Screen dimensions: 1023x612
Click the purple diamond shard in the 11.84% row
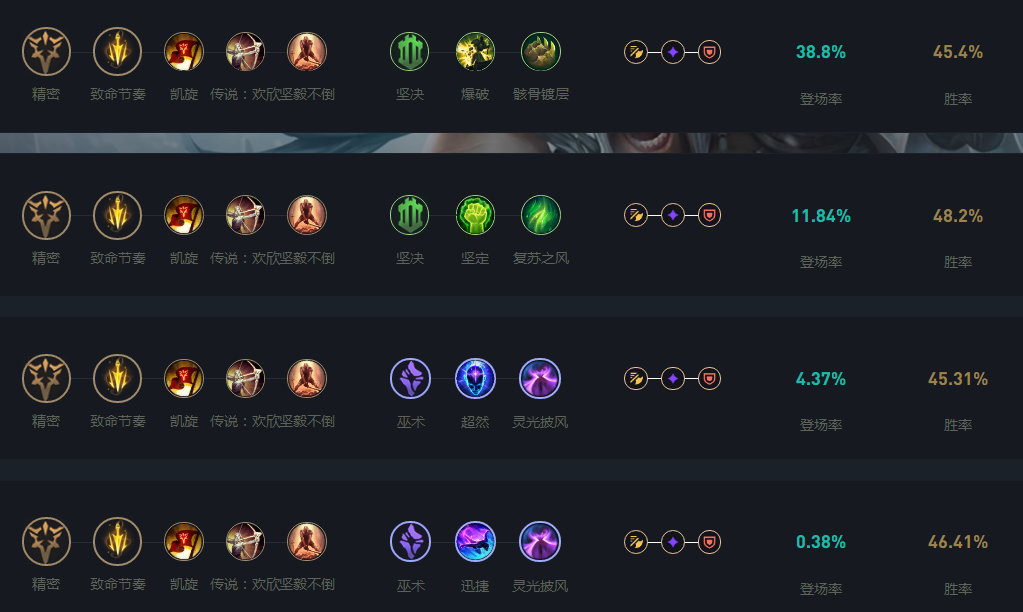673,215
